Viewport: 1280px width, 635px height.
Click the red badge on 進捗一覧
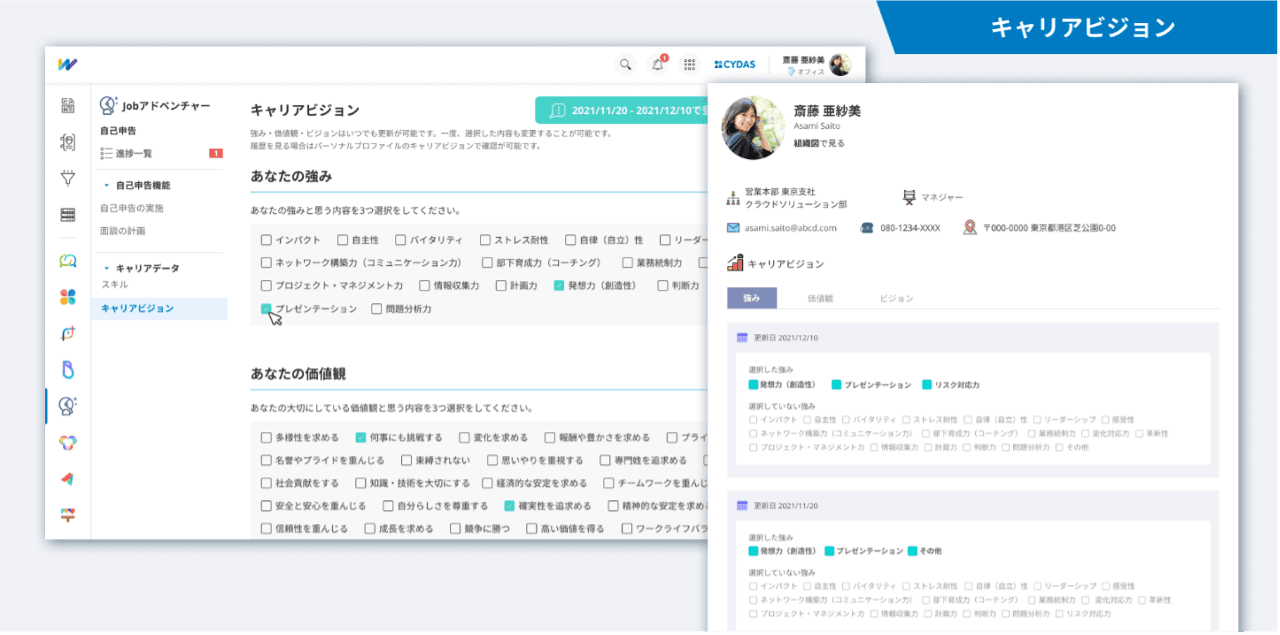[x=215, y=153]
